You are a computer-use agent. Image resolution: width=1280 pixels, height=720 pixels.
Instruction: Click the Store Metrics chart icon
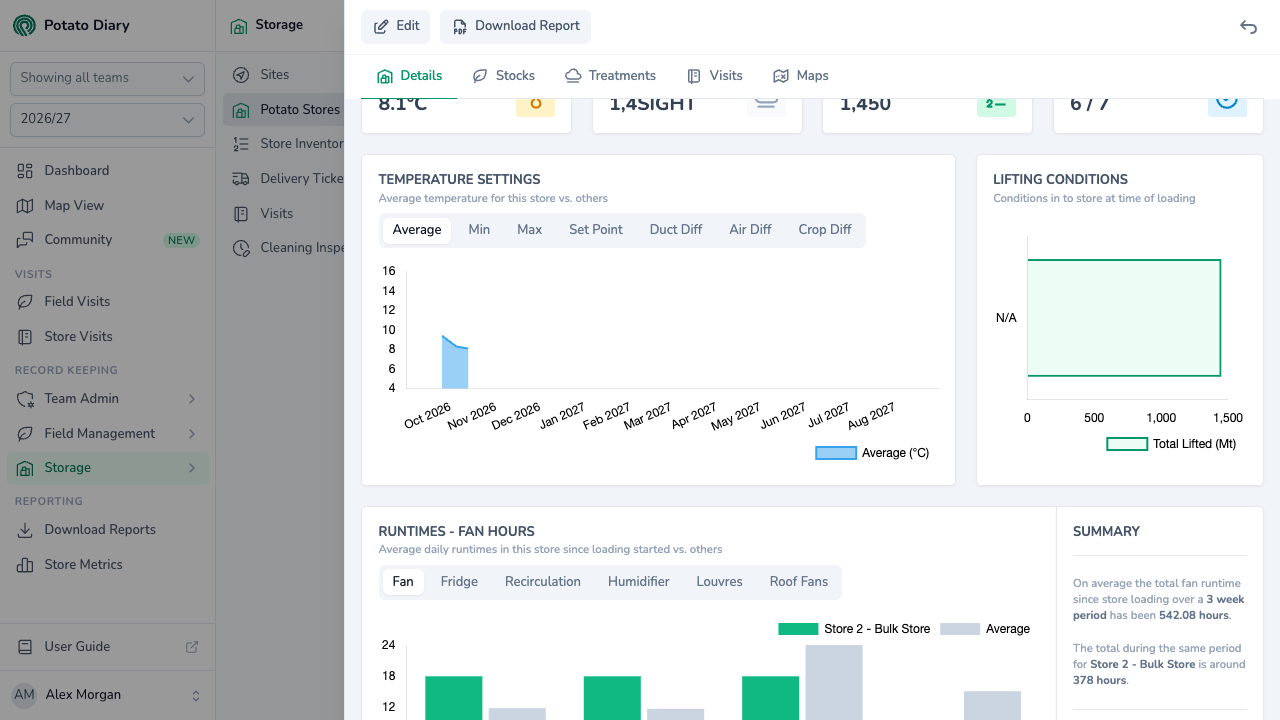[x=25, y=565]
